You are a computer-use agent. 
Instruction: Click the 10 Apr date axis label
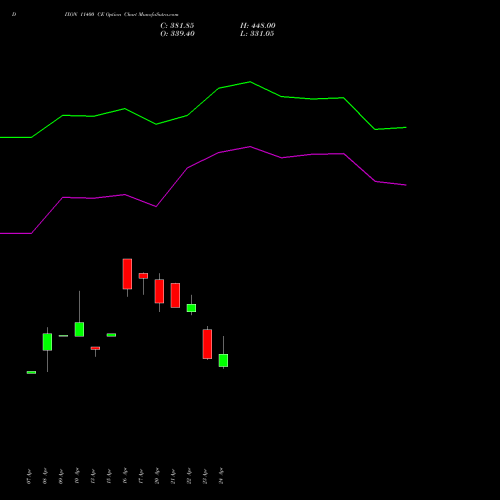(x=77, y=476)
